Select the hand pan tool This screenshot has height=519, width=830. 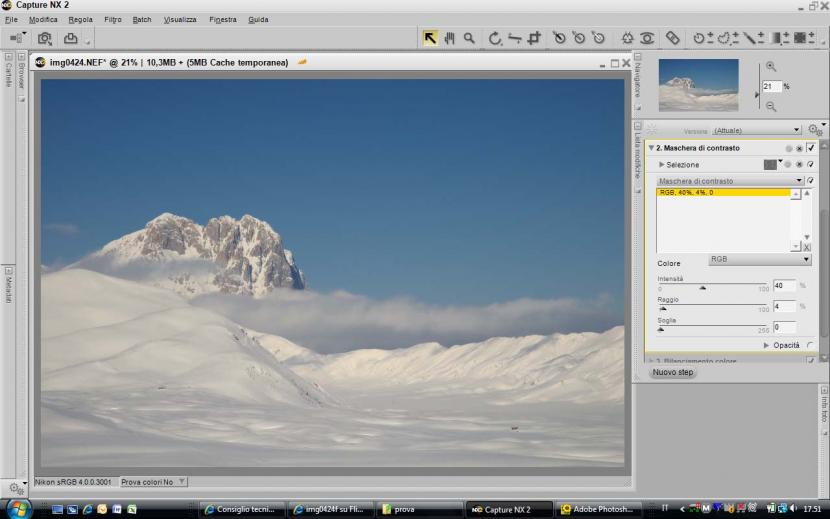coord(449,38)
